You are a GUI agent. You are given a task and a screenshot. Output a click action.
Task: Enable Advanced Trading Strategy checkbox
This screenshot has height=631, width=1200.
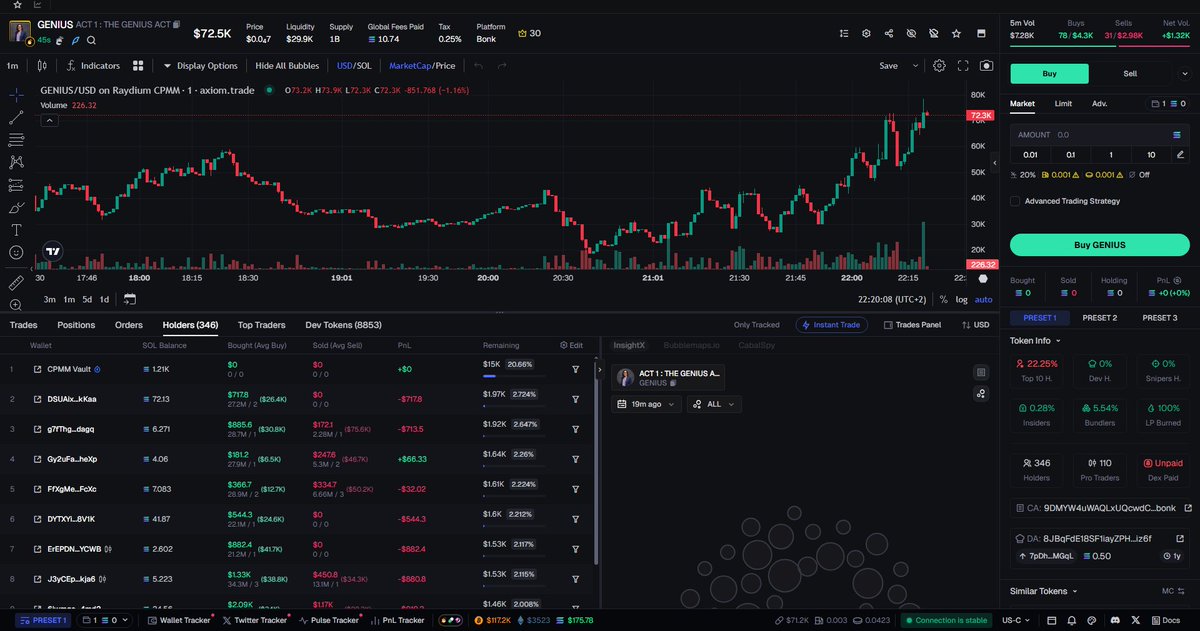pyautogui.click(x=1015, y=201)
